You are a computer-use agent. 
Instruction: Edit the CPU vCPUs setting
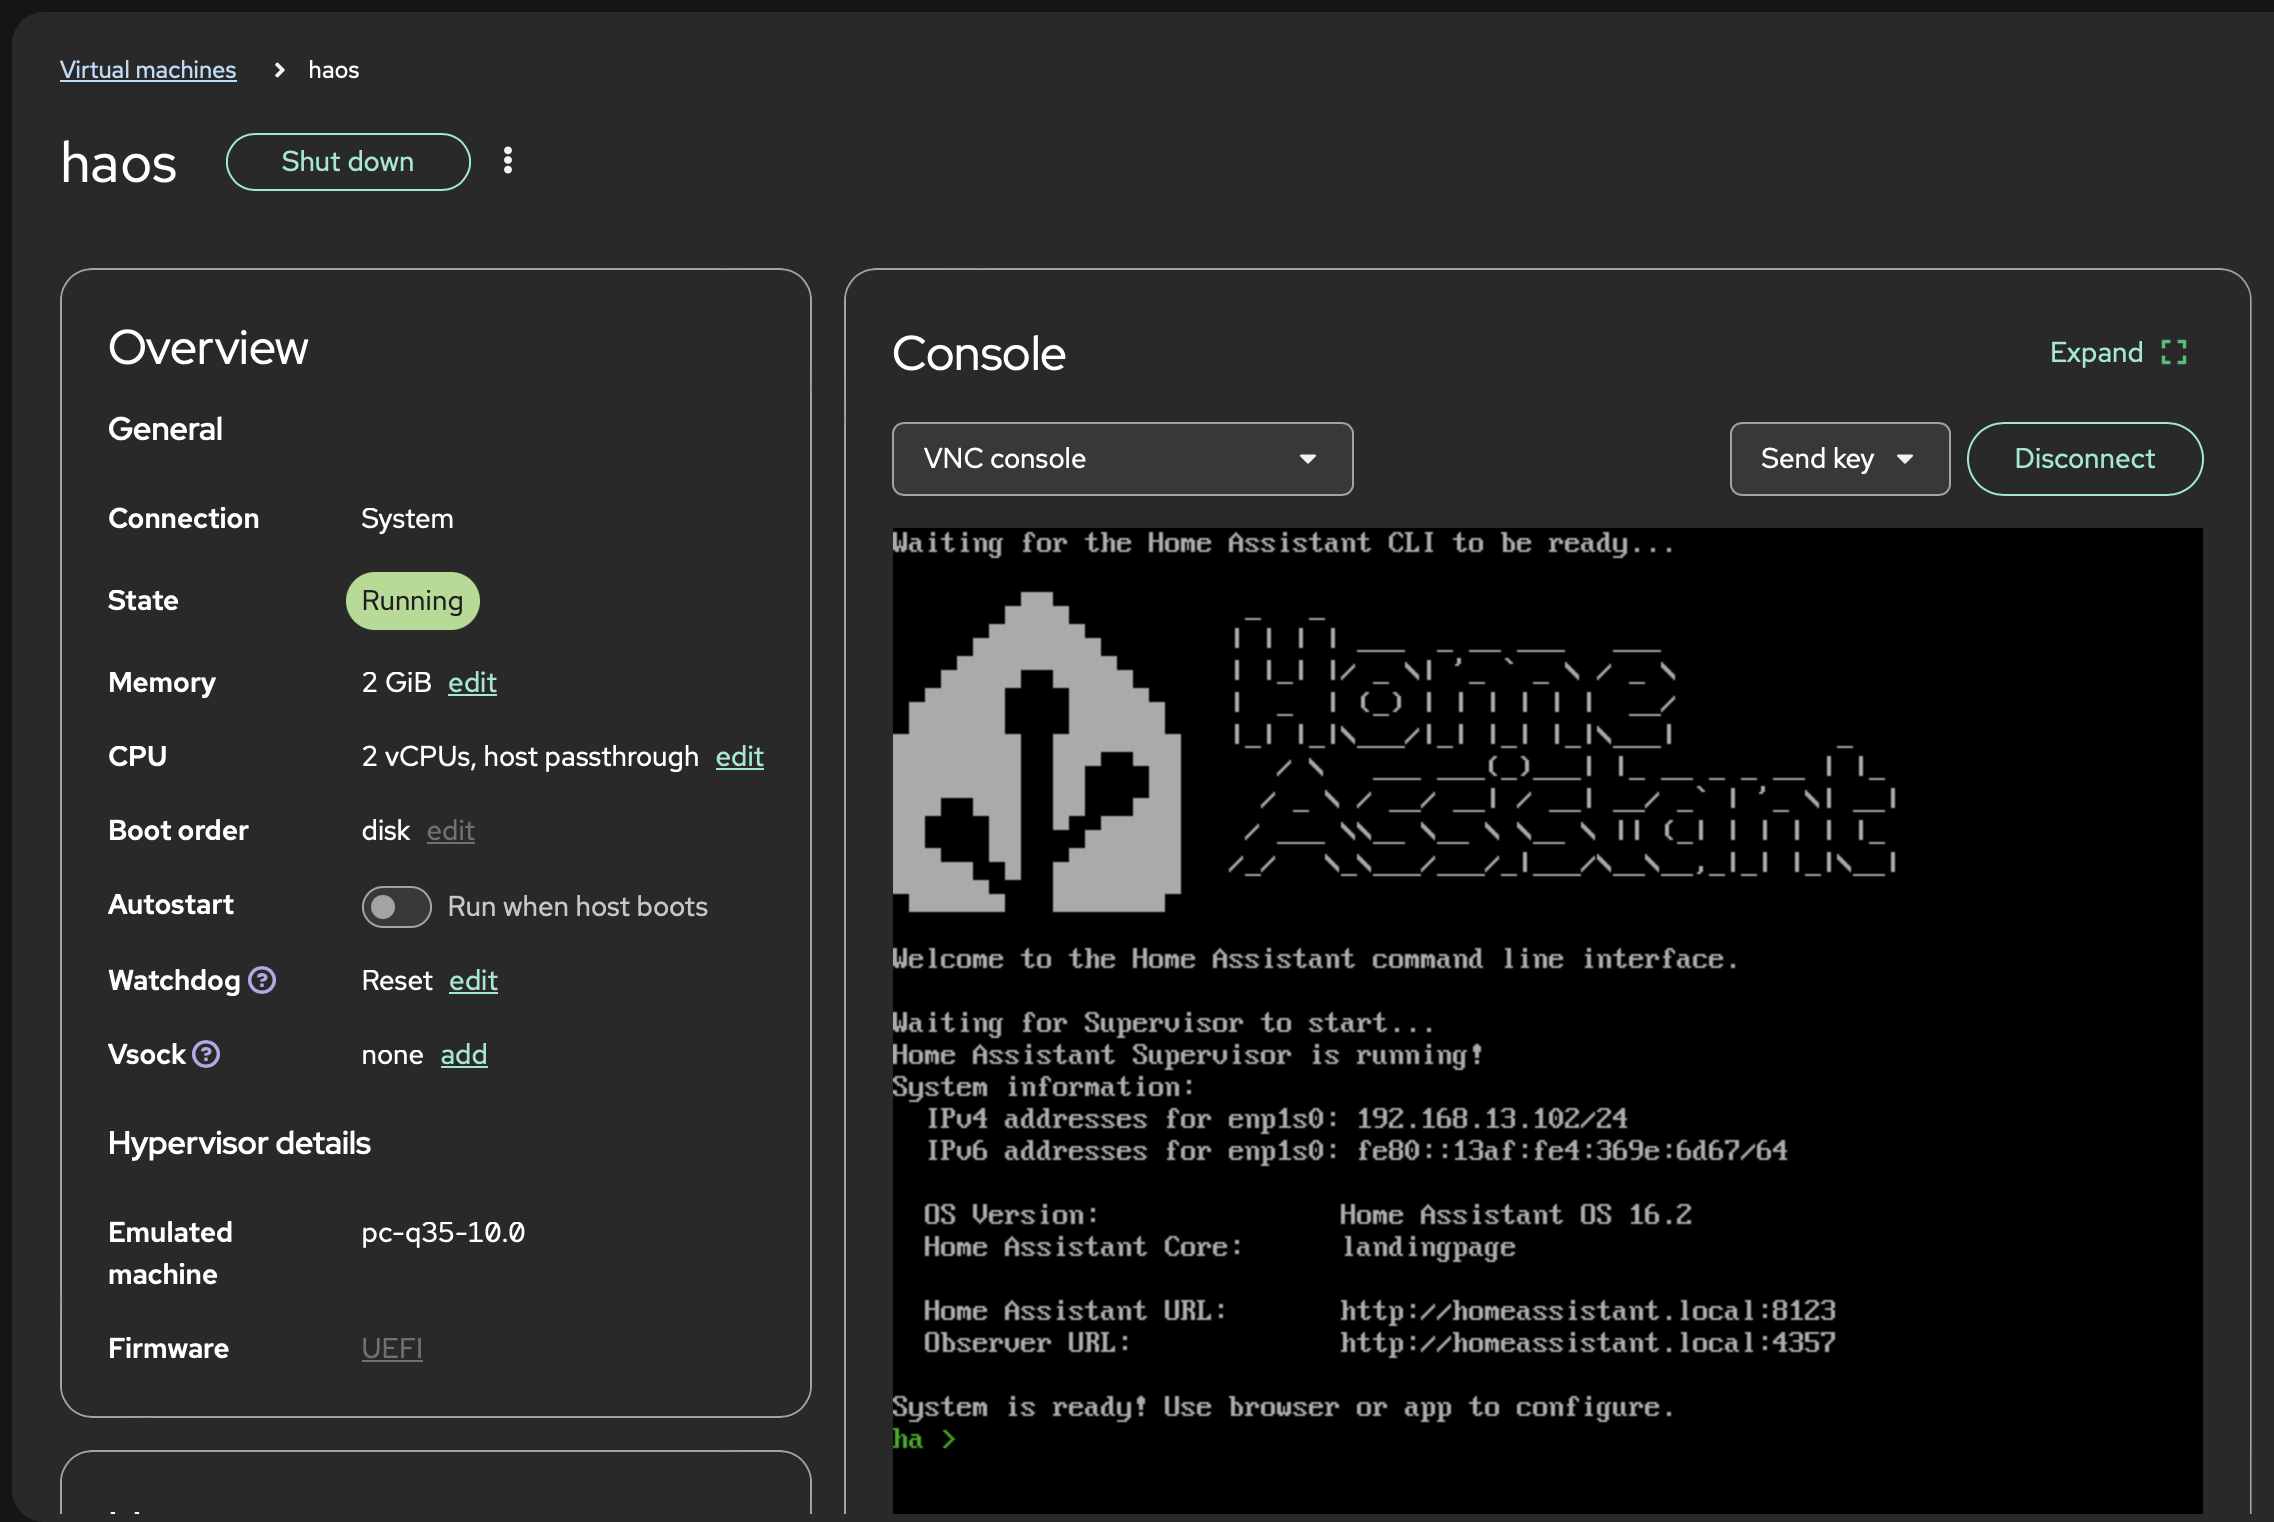739,757
